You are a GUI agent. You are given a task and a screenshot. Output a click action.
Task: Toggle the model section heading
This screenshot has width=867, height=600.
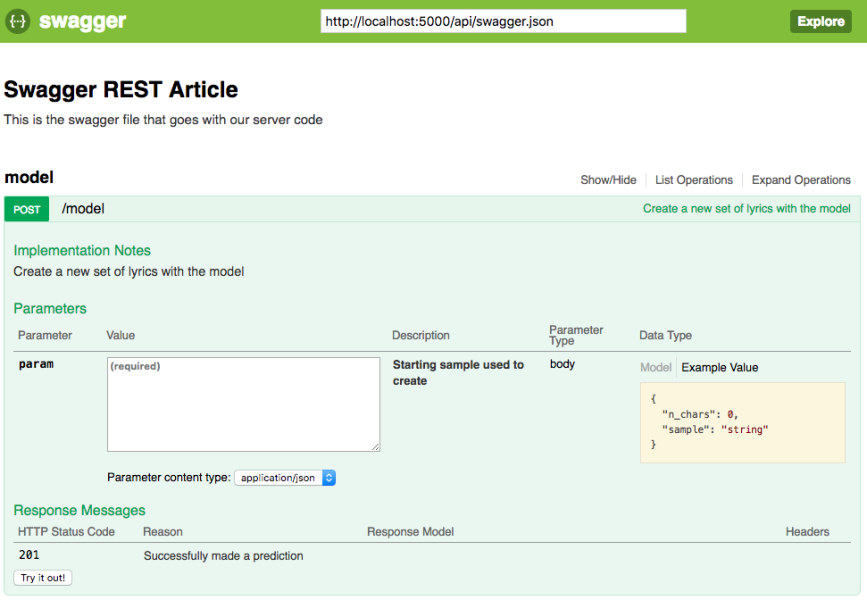tap(29, 178)
